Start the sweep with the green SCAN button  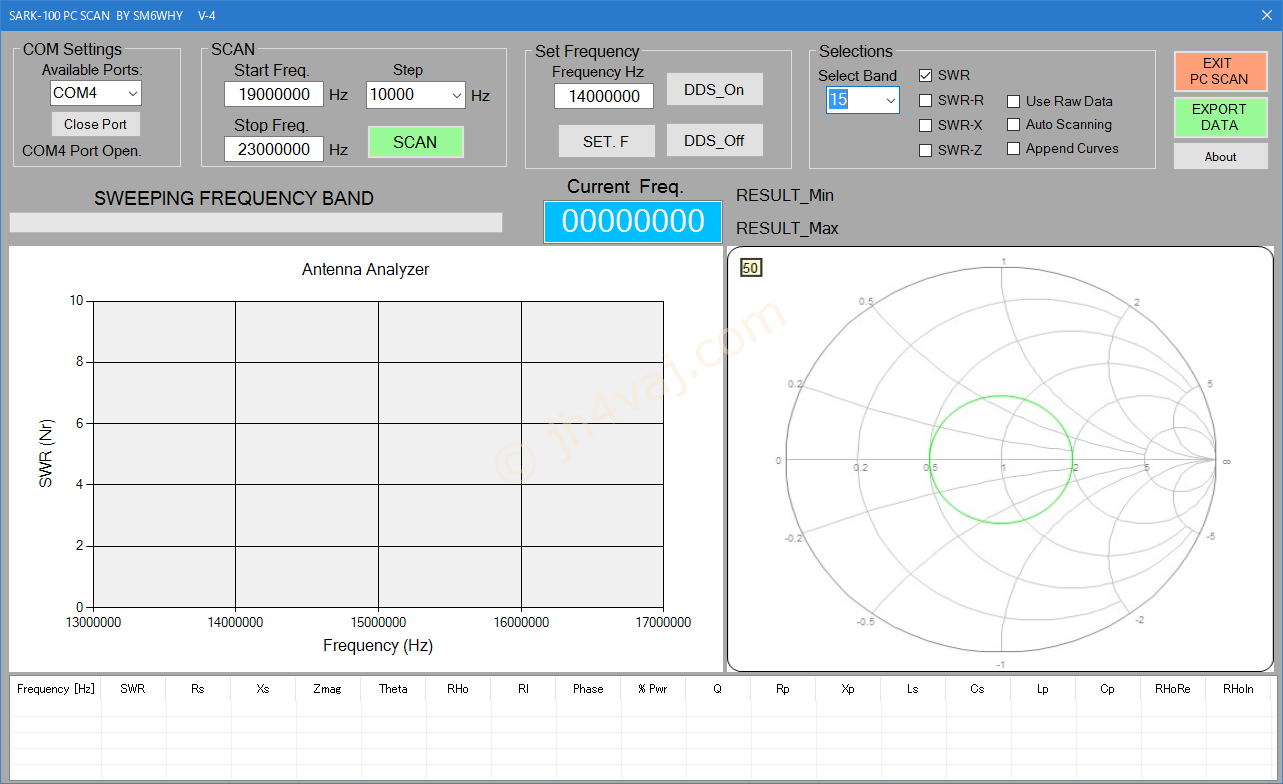pos(415,142)
